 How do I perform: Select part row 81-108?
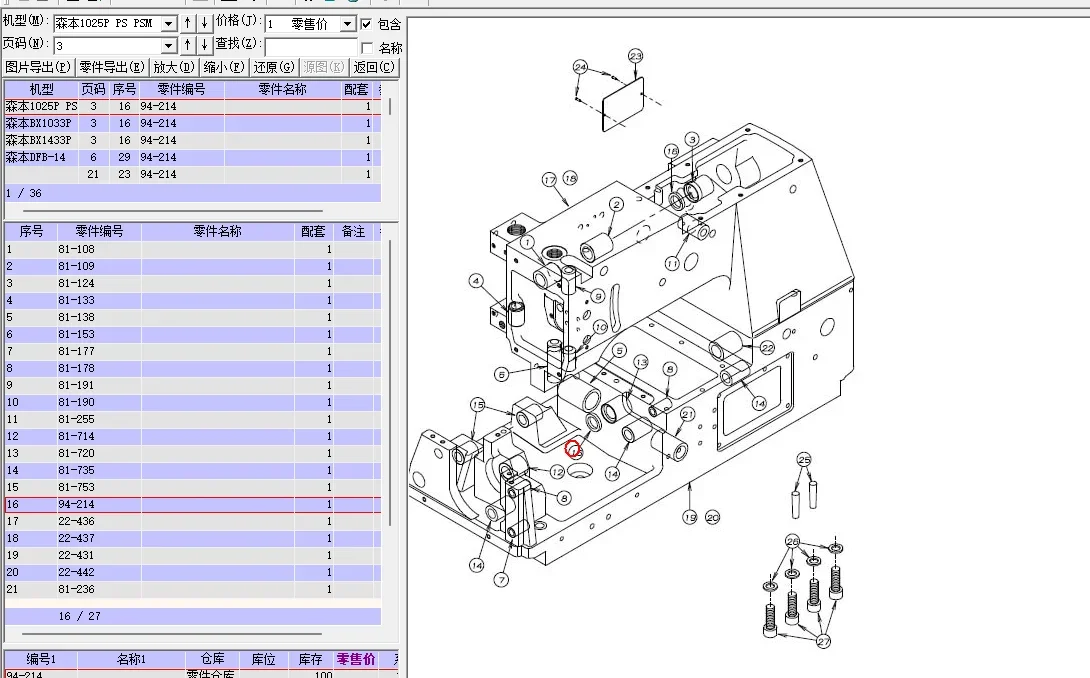coord(193,249)
